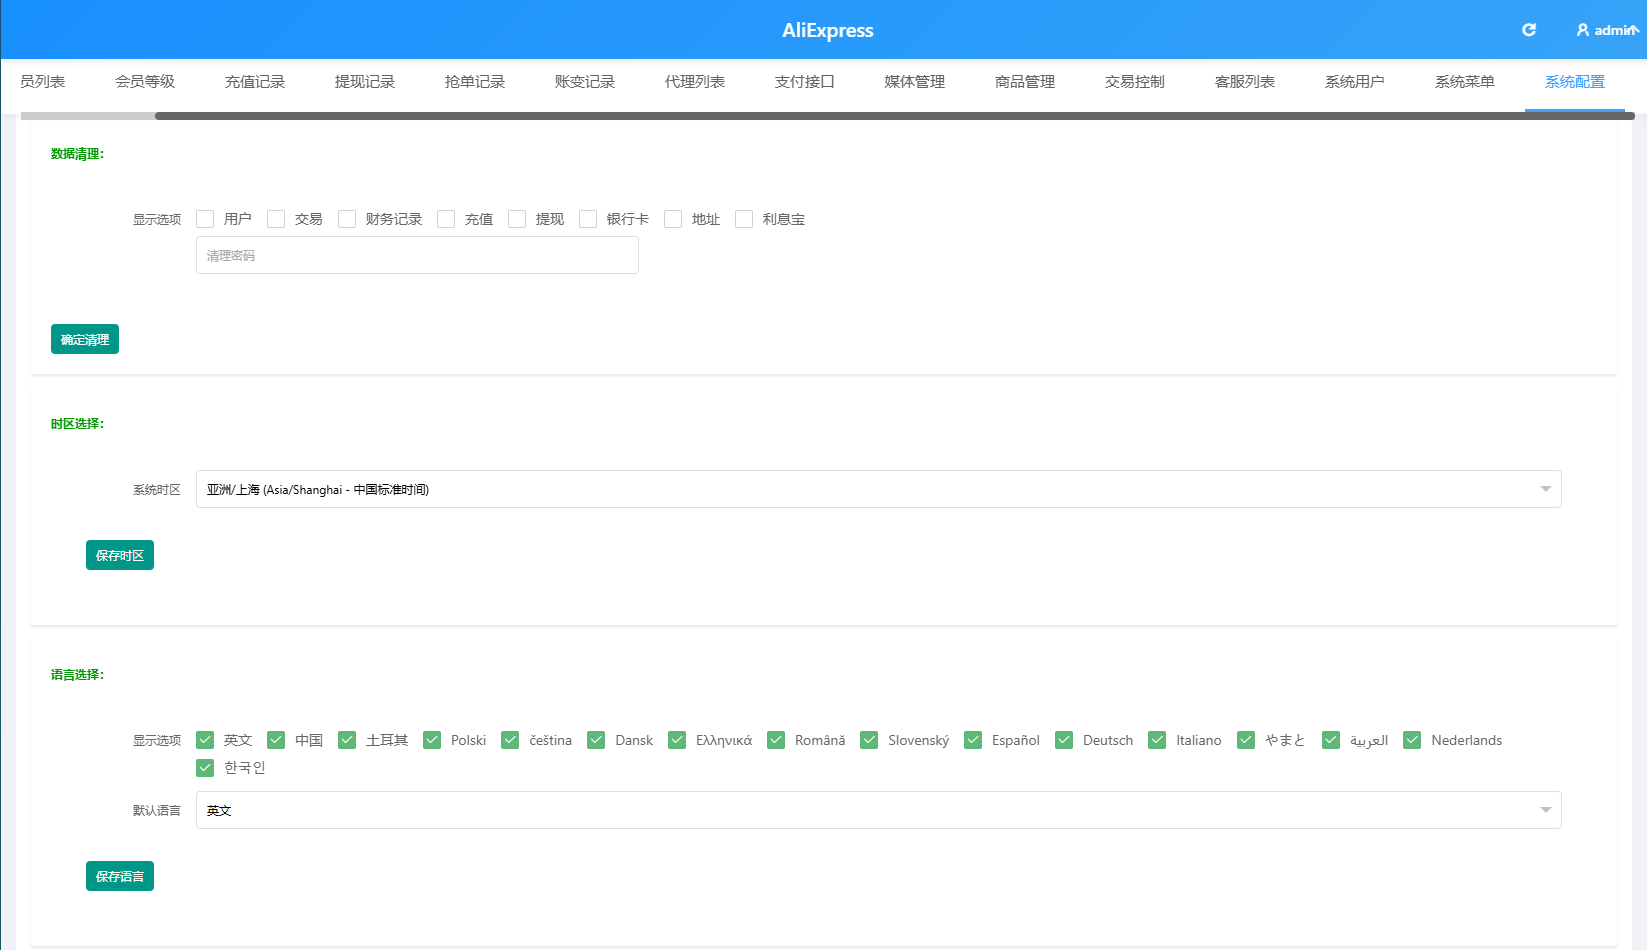Uncheck the Polski language checkbox
Viewport: 1647px width, 950px height.
(x=432, y=740)
